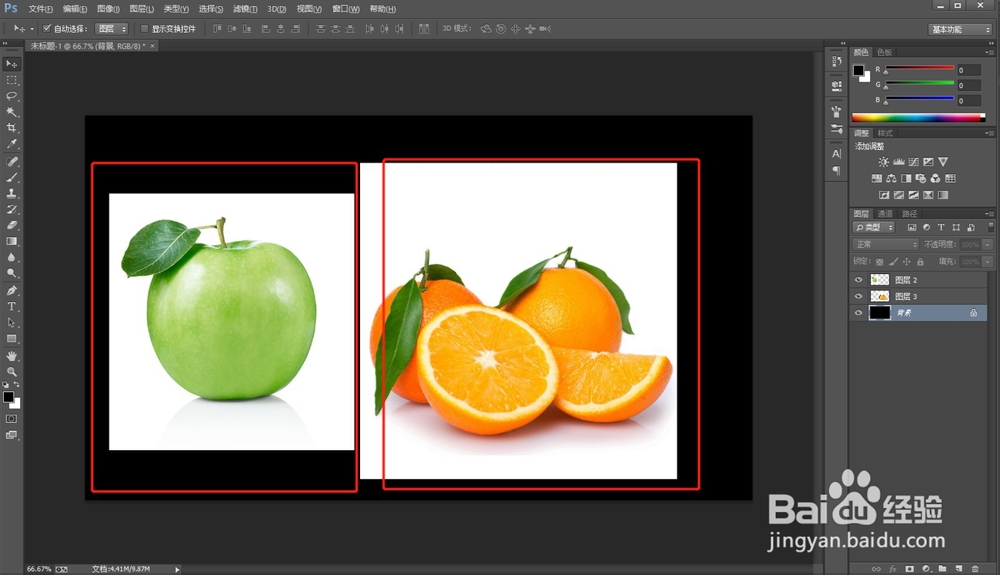Click the R red channel slider
The width and height of the screenshot is (1000, 575).
pyautogui.click(x=919, y=69)
